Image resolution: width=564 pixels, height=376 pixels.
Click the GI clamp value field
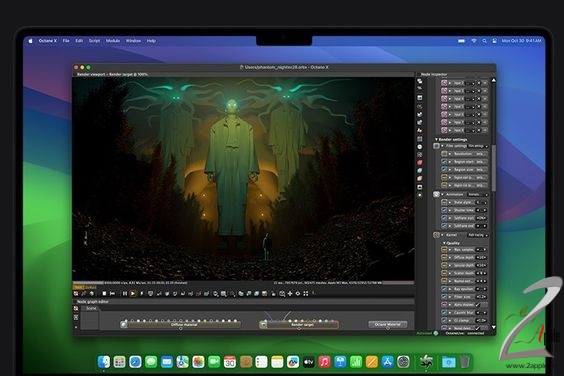[481, 320]
